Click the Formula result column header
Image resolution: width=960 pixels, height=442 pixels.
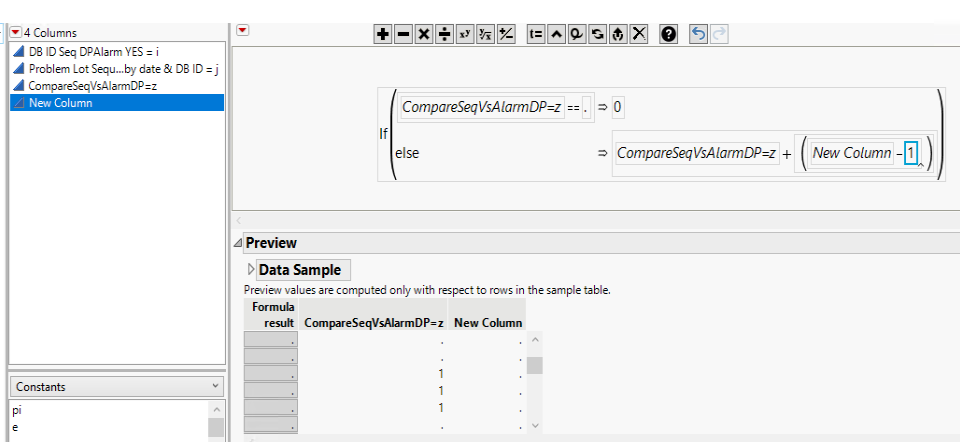272,315
